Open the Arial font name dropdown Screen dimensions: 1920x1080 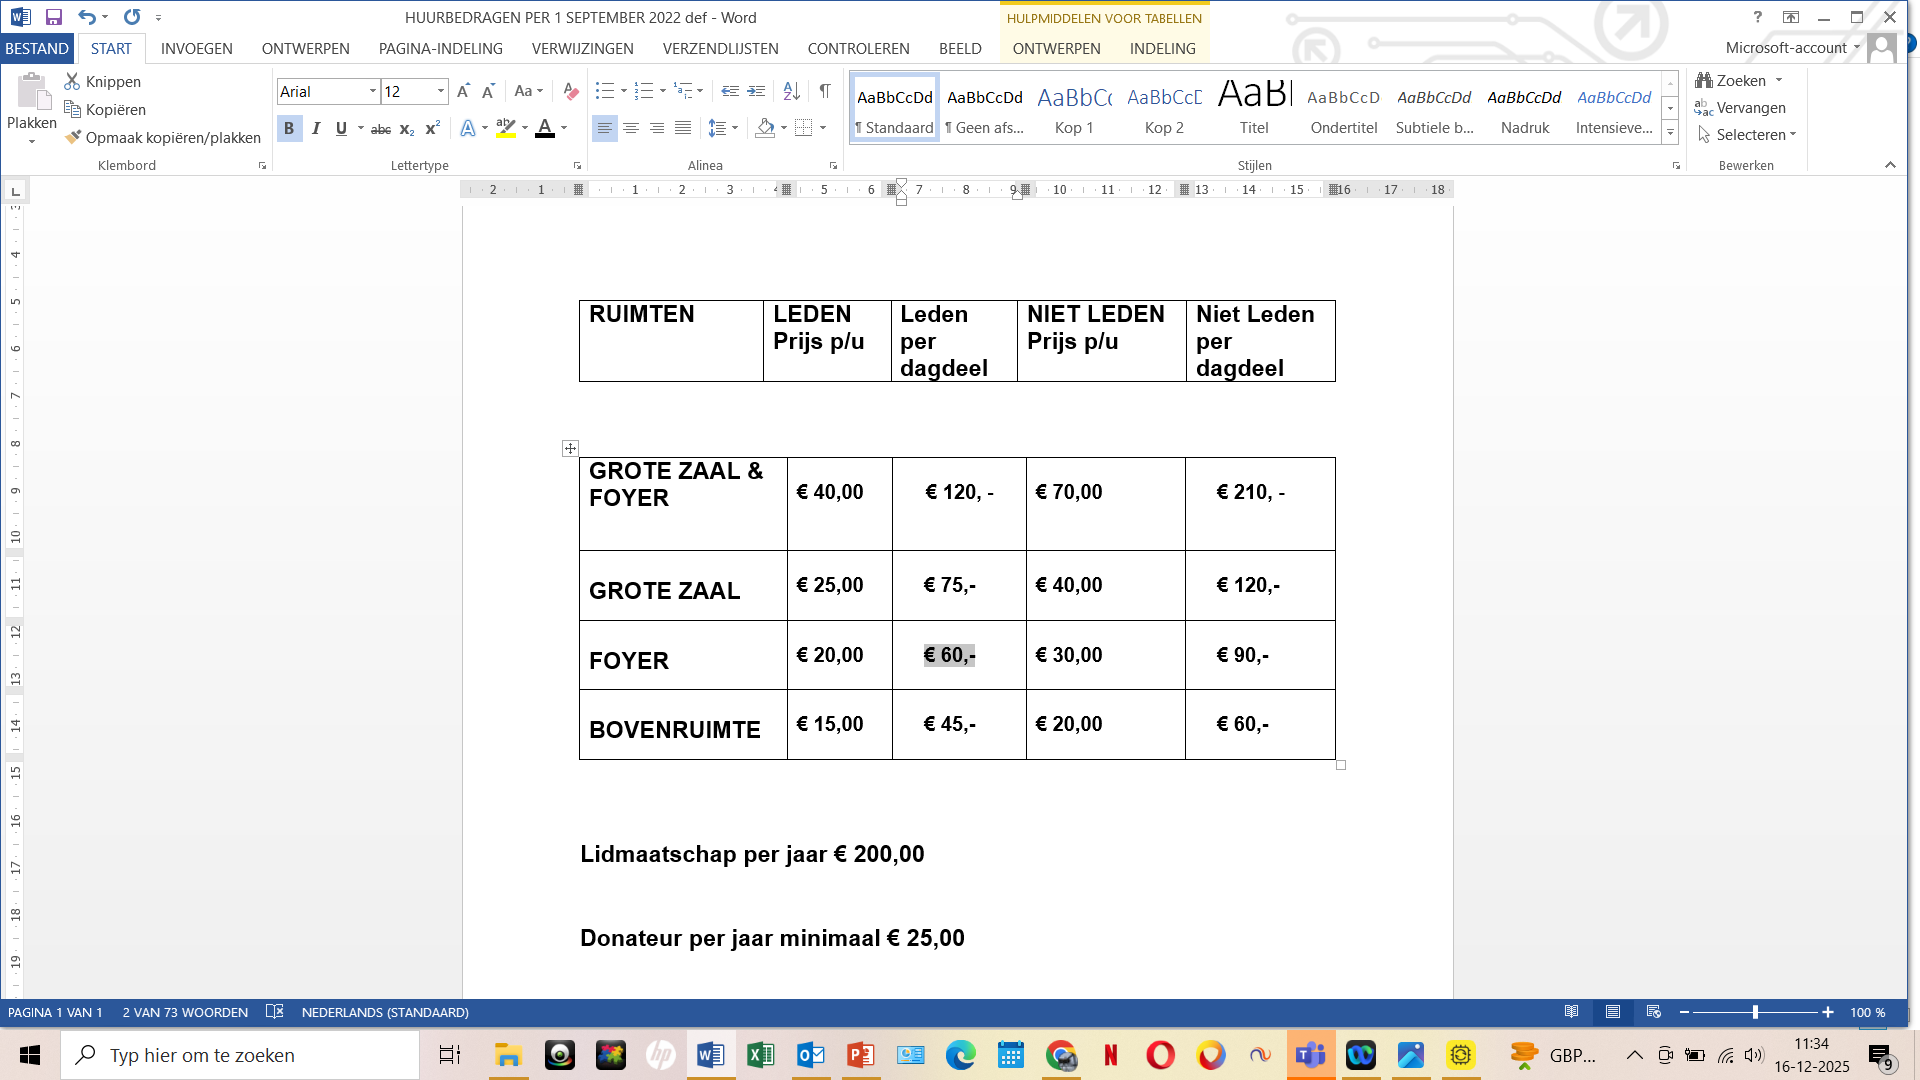(373, 91)
